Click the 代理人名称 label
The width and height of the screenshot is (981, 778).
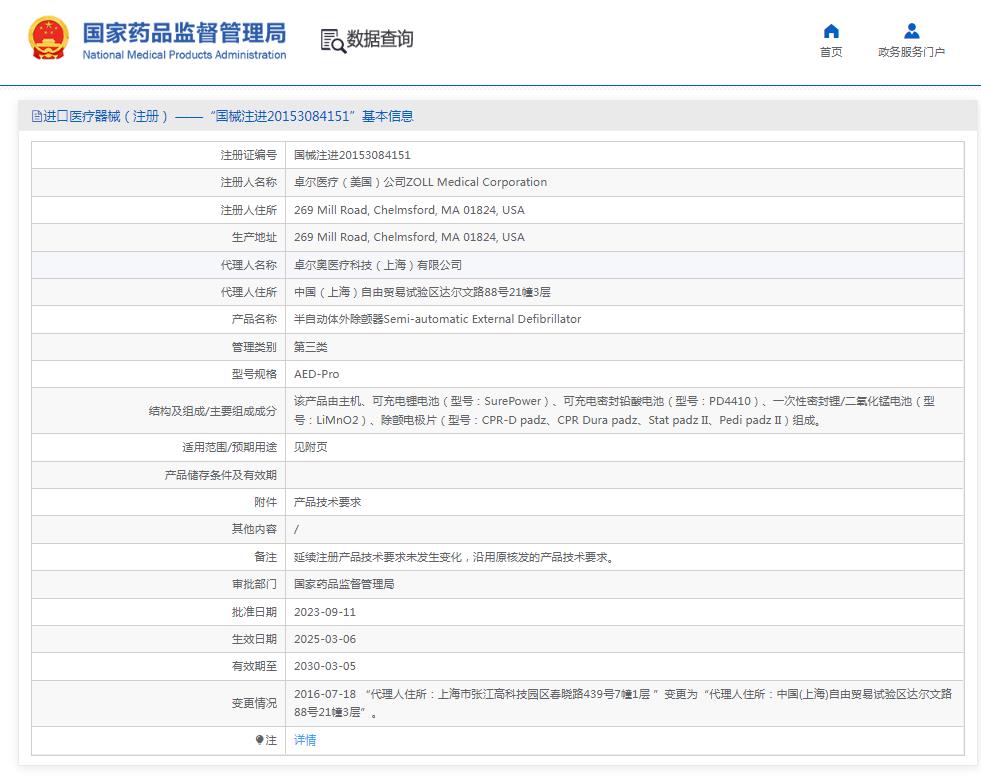(248, 265)
